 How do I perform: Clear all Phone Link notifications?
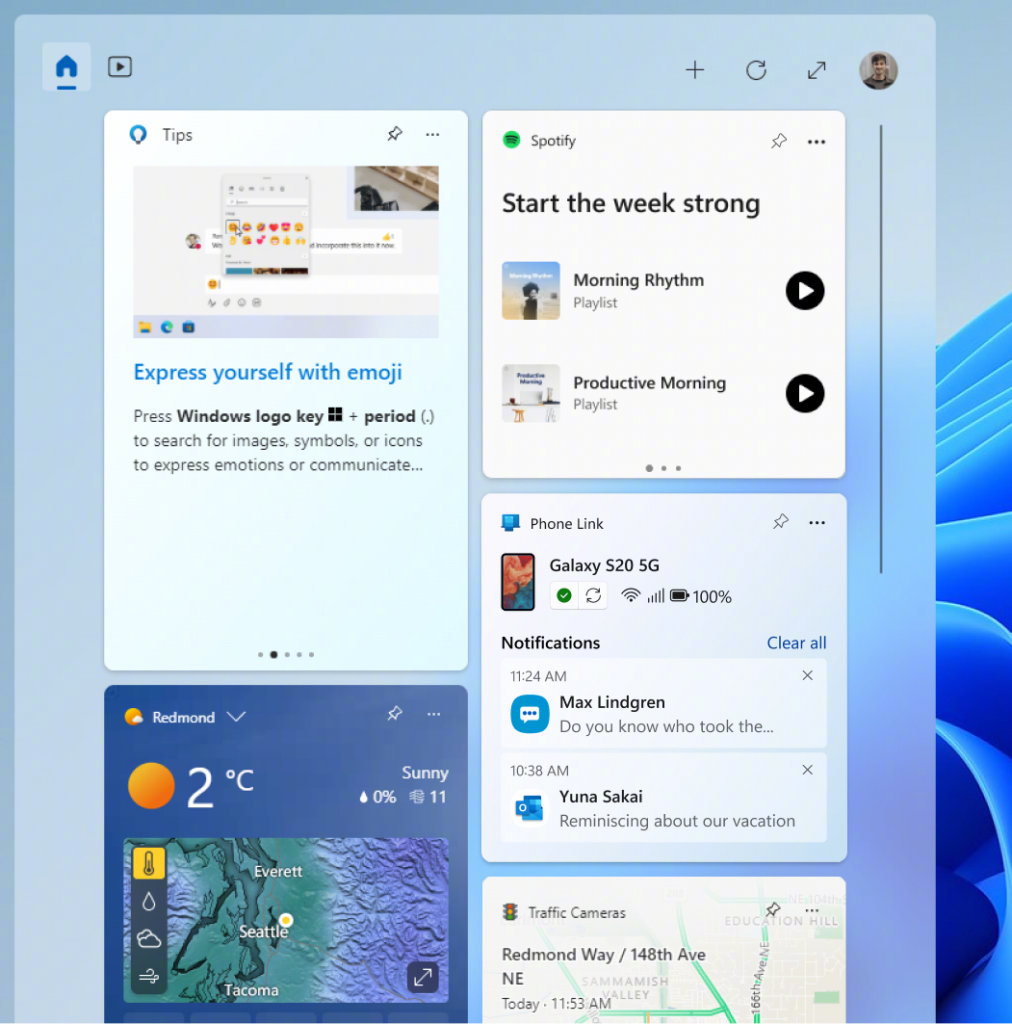click(x=796, y=643)
